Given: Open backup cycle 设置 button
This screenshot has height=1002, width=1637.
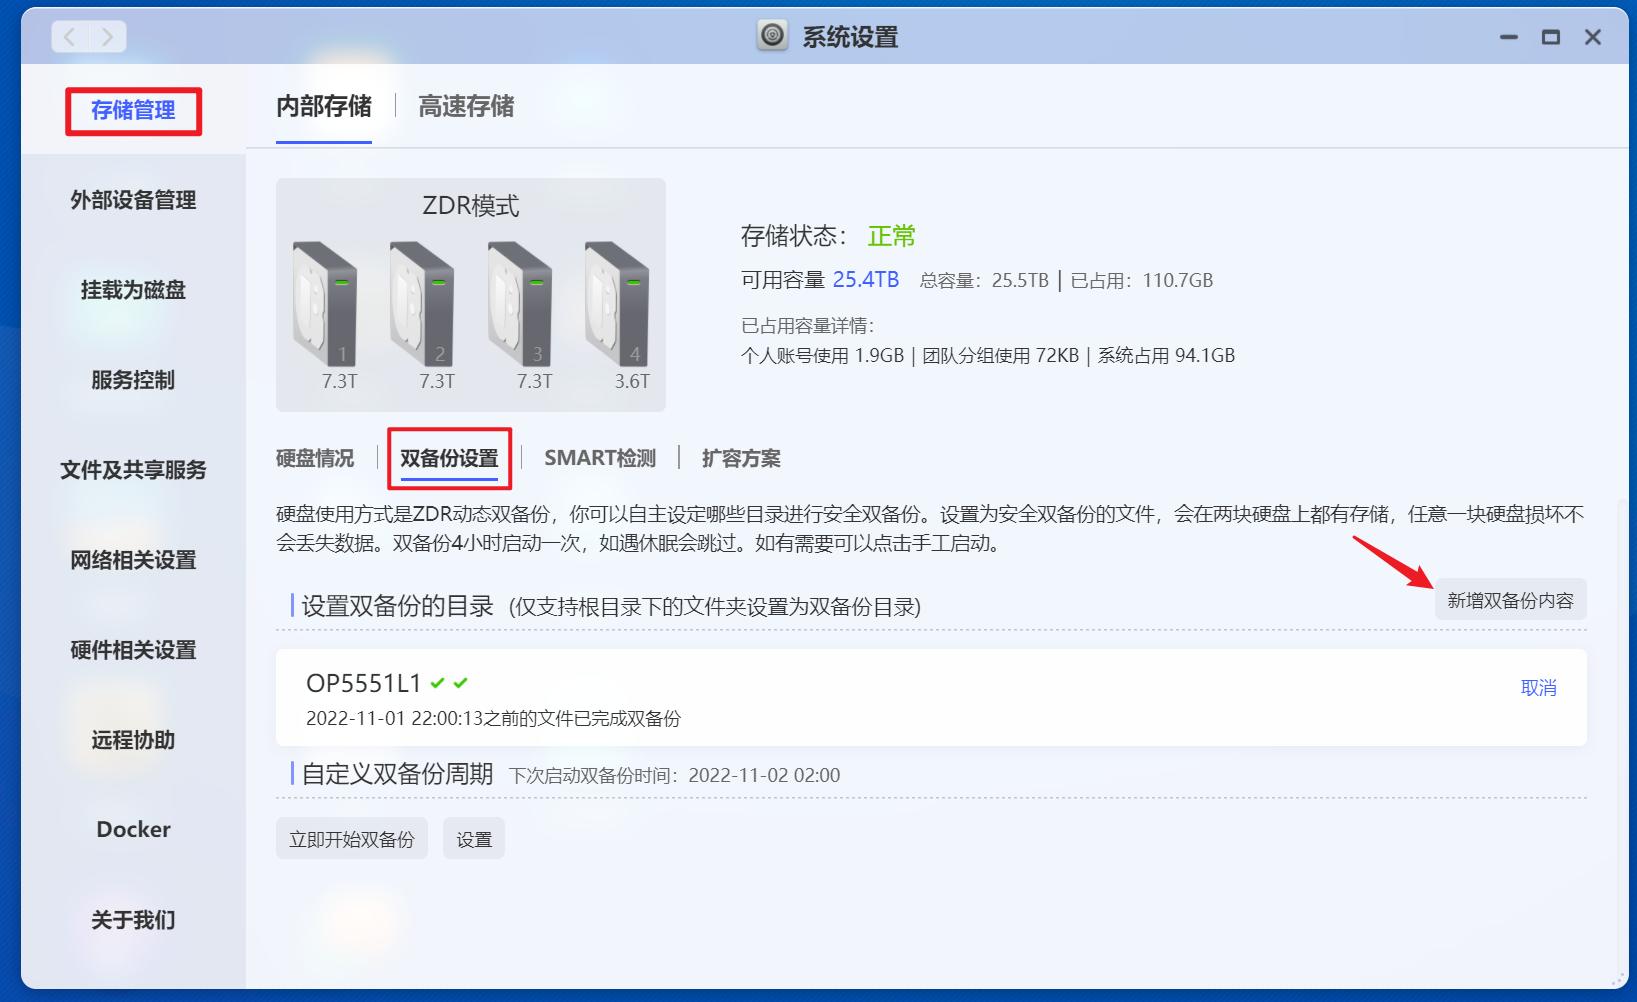Looking at the screenshot, I should tap(474, 838).
